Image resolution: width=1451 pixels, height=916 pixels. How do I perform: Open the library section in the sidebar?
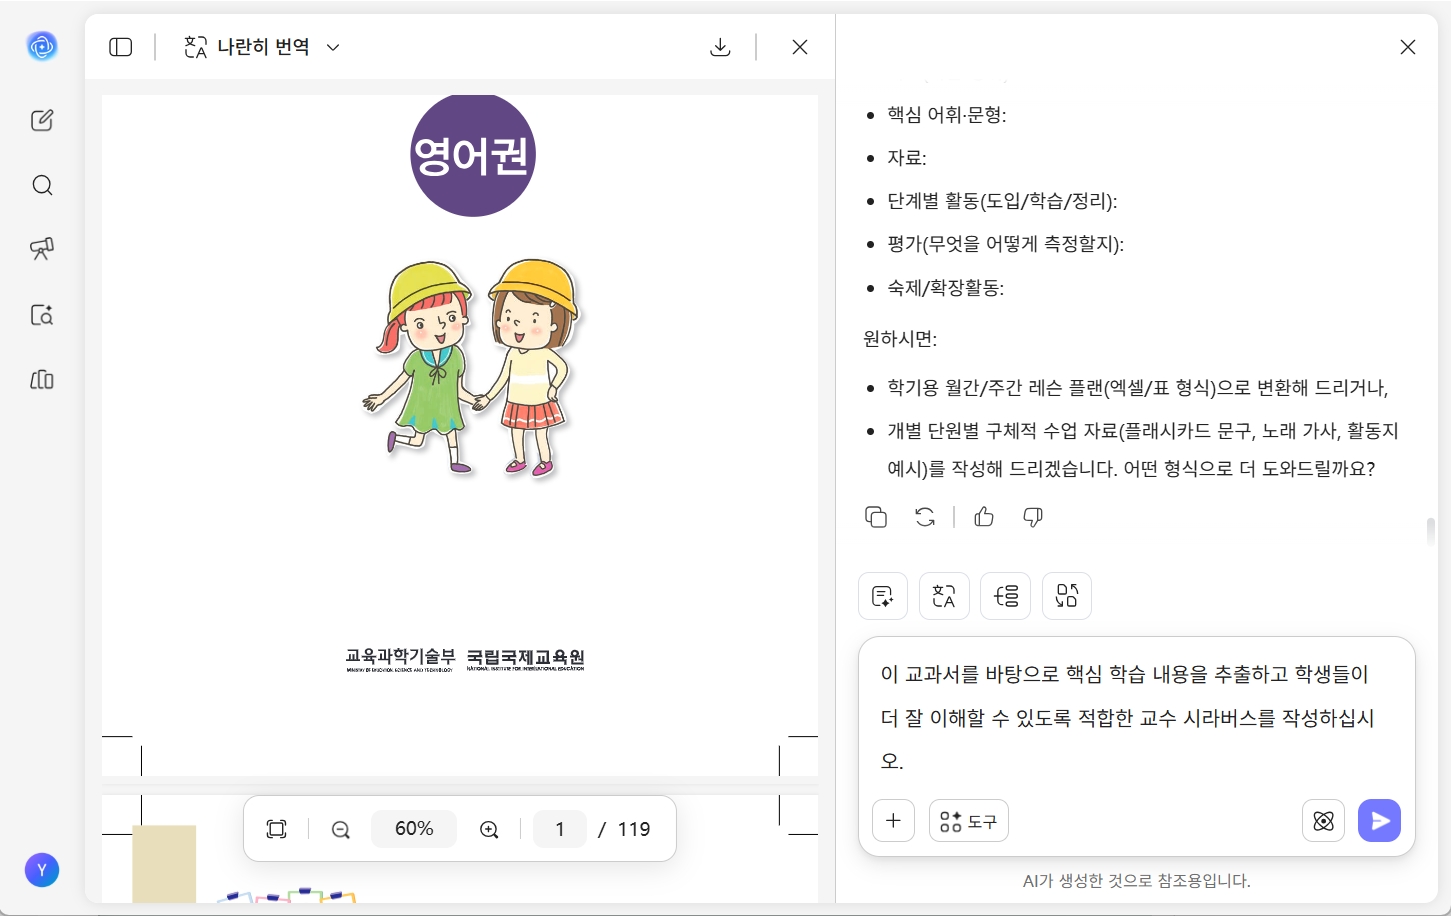pyautogui.click(x=42, y=380)
